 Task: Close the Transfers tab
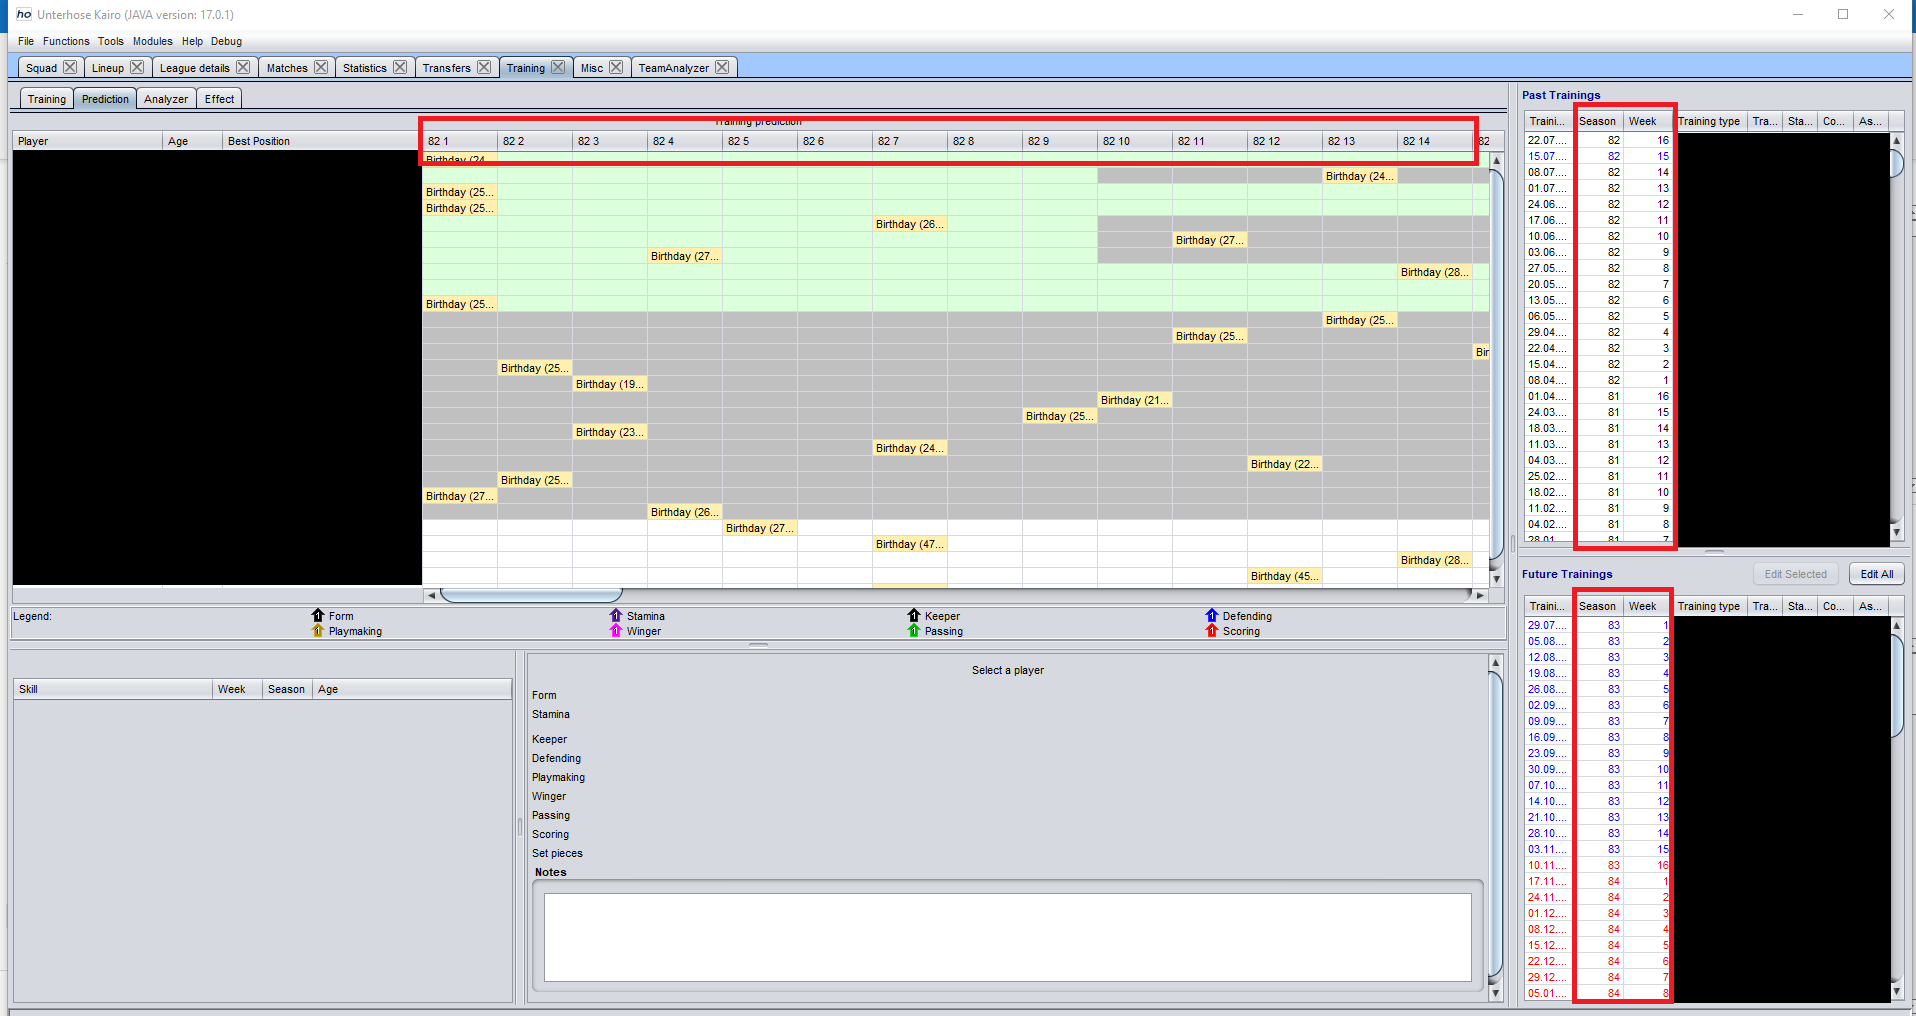484,67
